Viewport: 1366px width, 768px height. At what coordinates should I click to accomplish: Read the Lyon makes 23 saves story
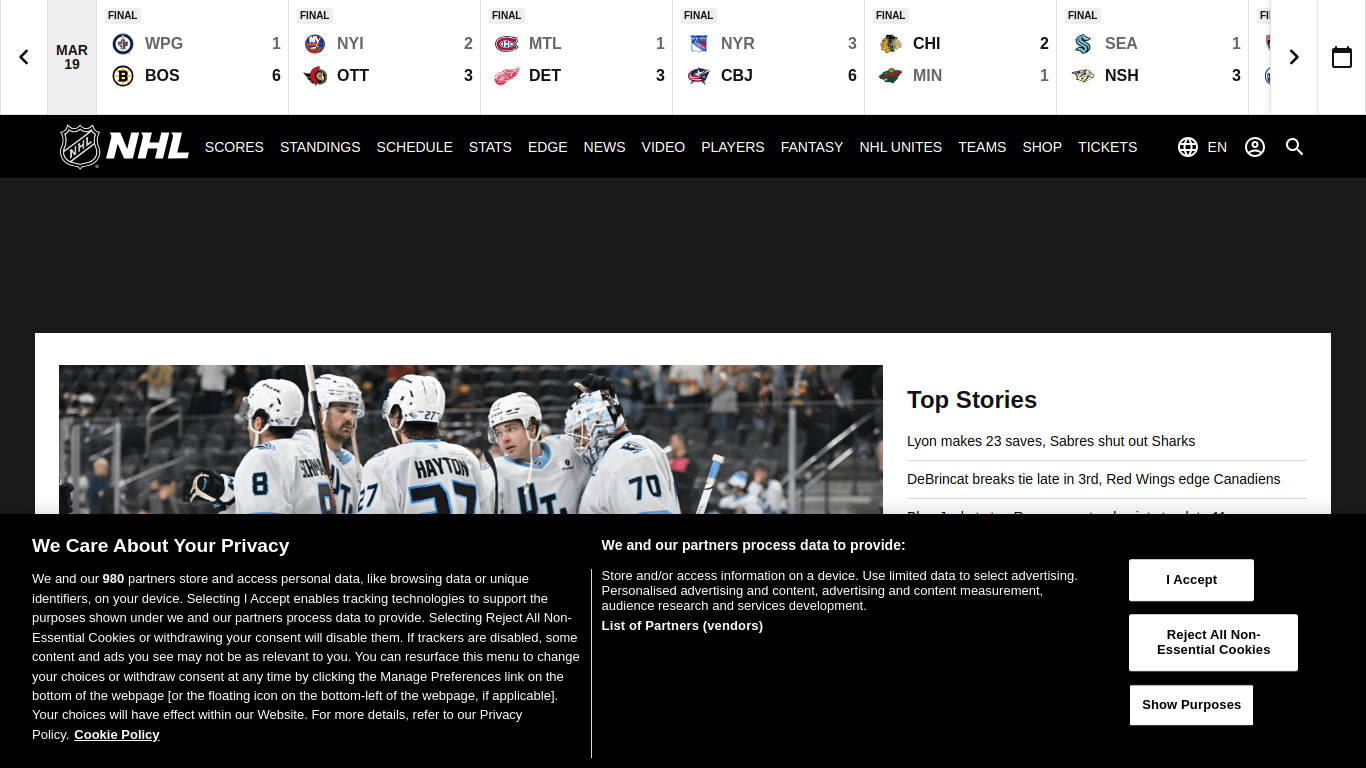click(x=1051, y=441)
